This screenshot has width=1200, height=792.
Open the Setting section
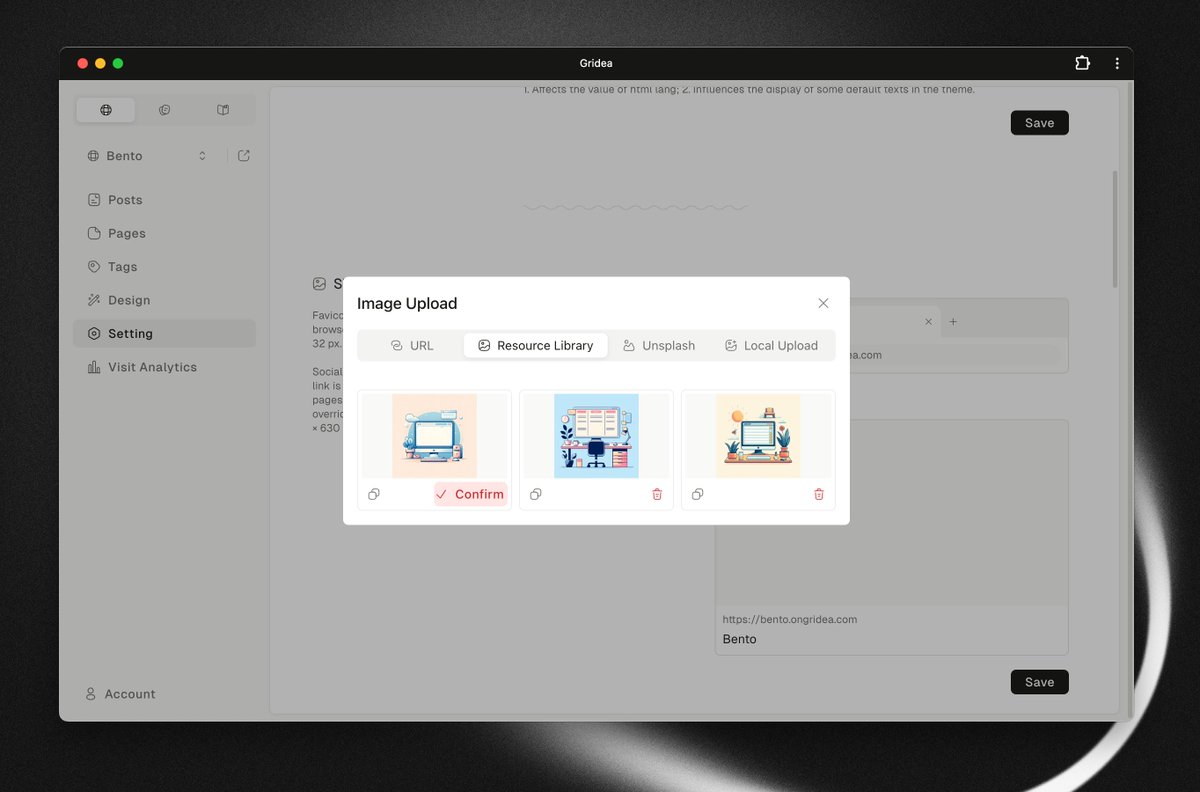pos(164,334)
